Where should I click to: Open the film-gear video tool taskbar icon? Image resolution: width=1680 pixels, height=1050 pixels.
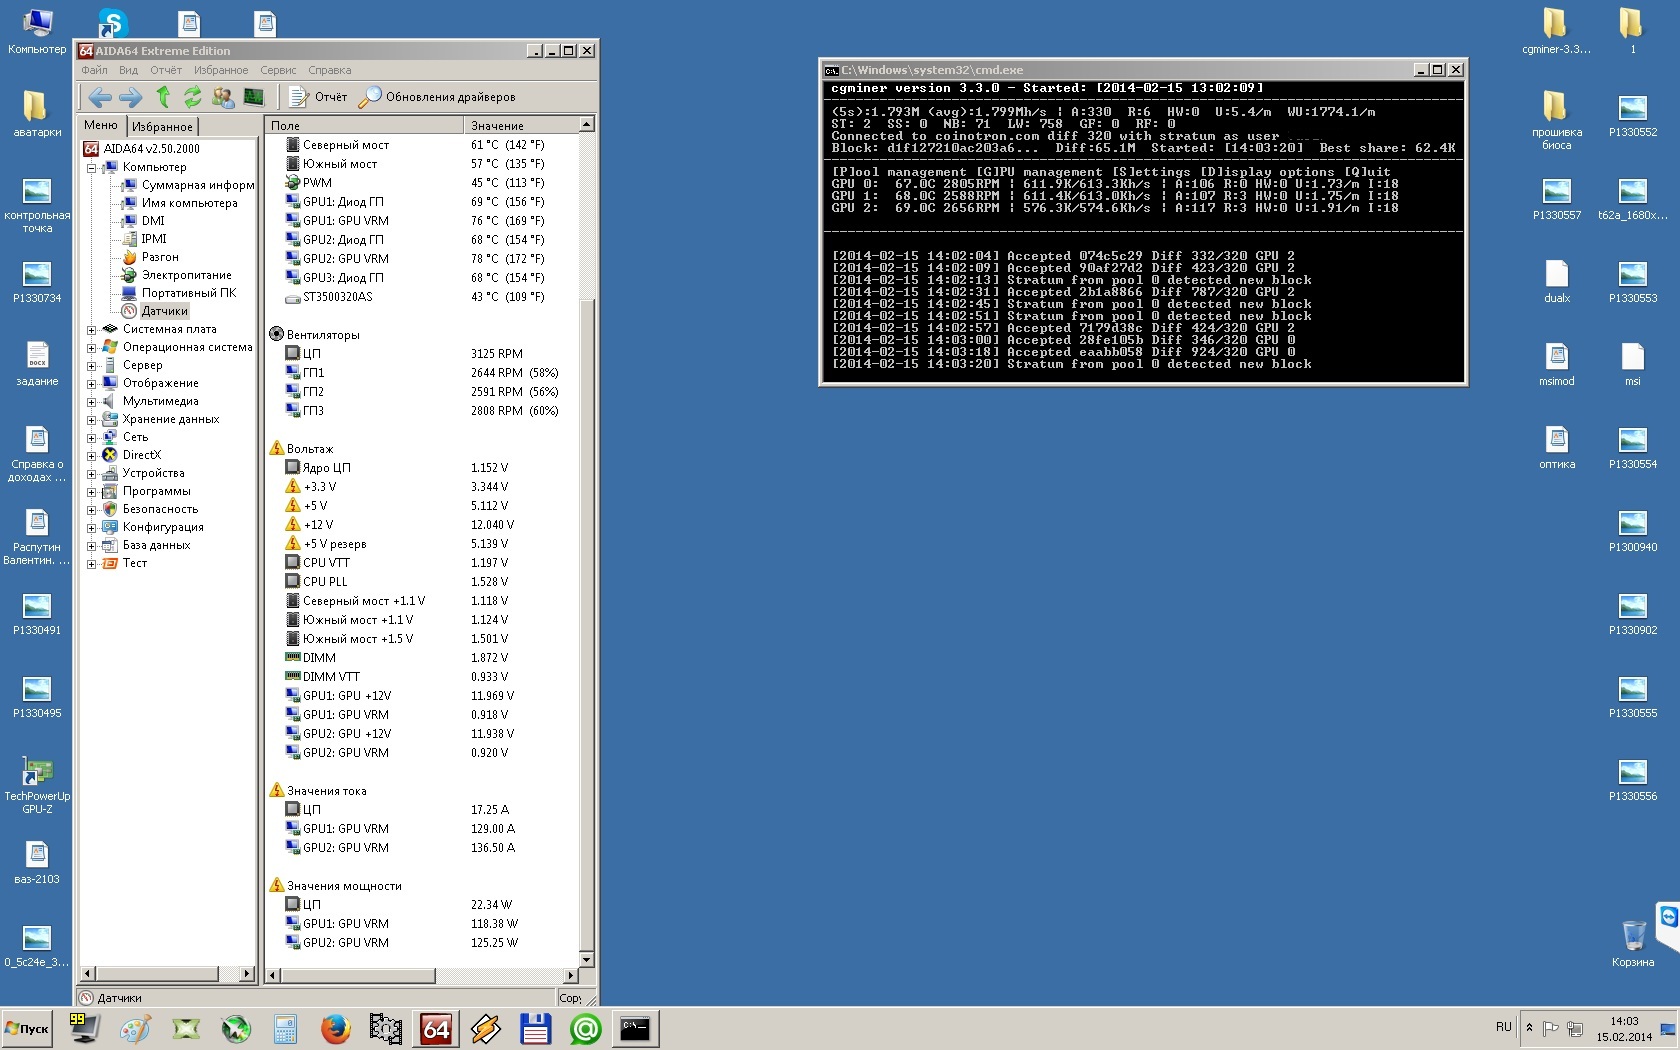[x=385, y=1029]
